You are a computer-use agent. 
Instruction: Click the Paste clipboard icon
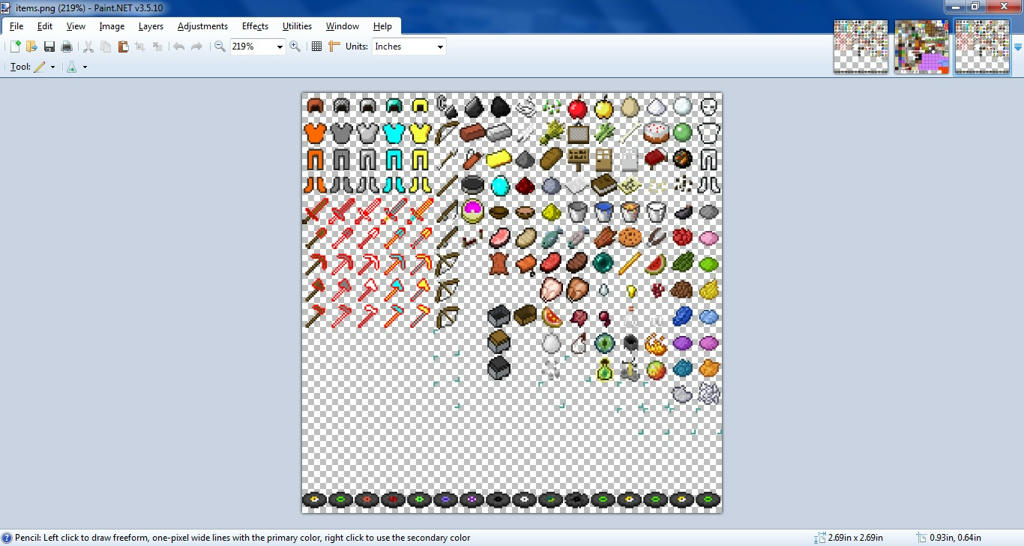[123, 47]
